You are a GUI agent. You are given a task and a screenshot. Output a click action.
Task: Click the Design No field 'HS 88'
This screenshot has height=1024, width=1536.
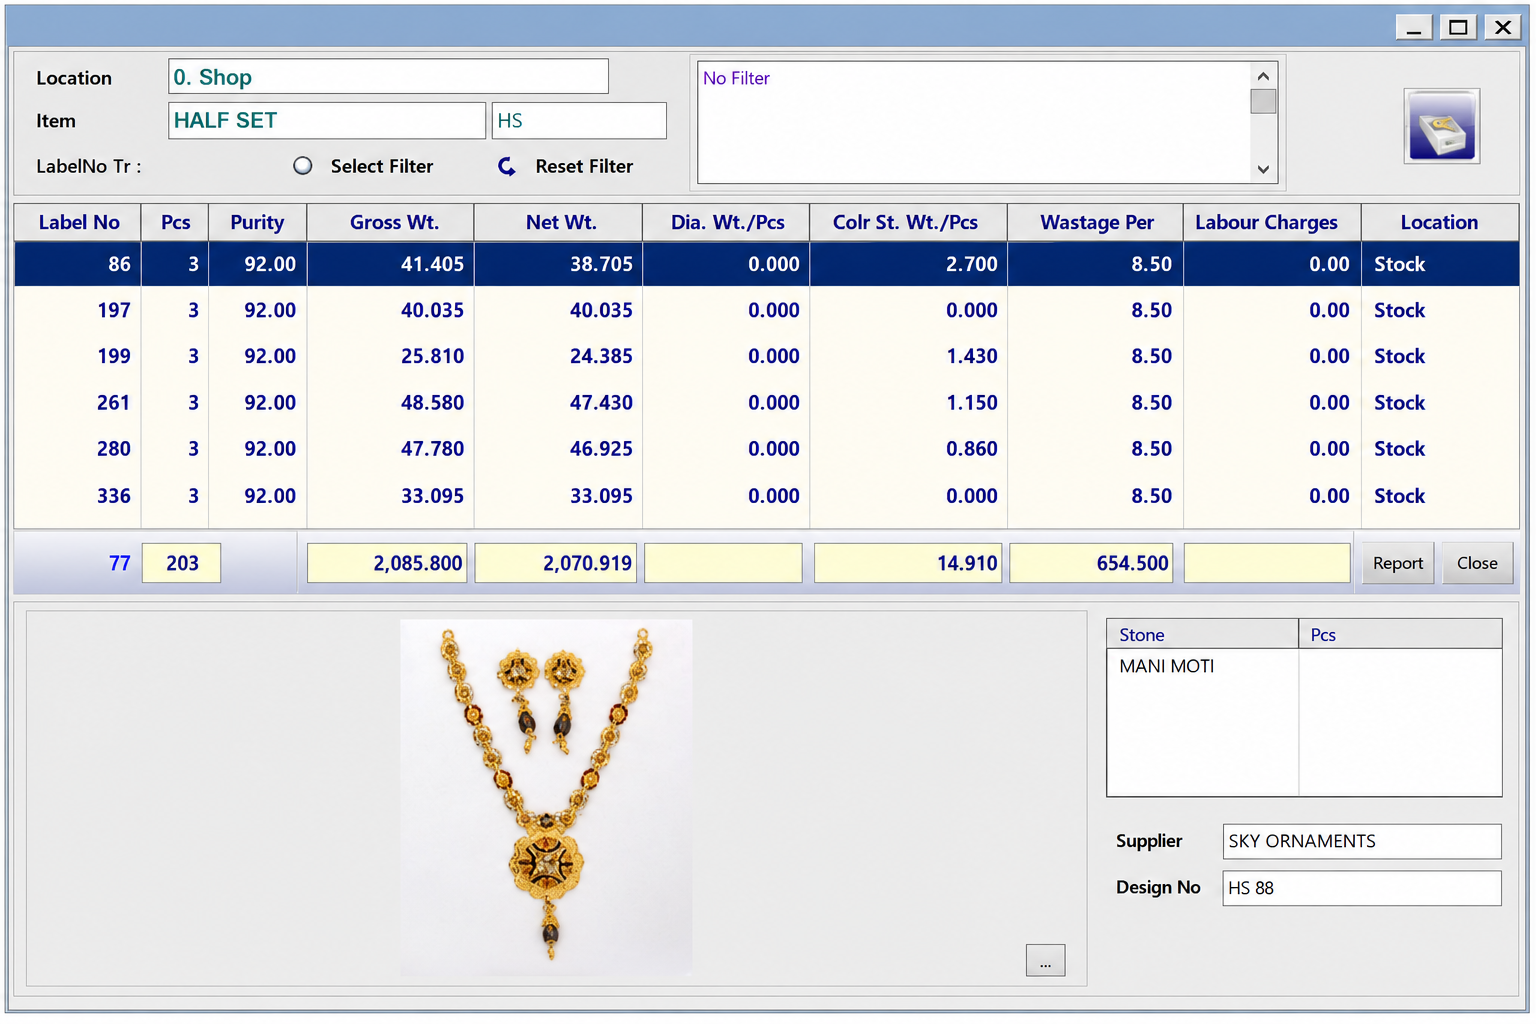(x=1362, y=888)
